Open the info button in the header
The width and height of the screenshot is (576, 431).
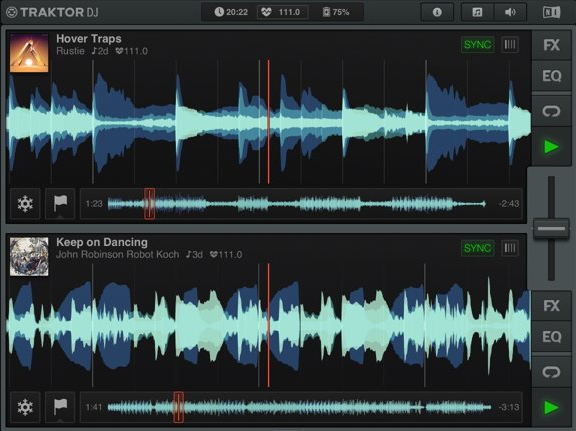(437, 12)
